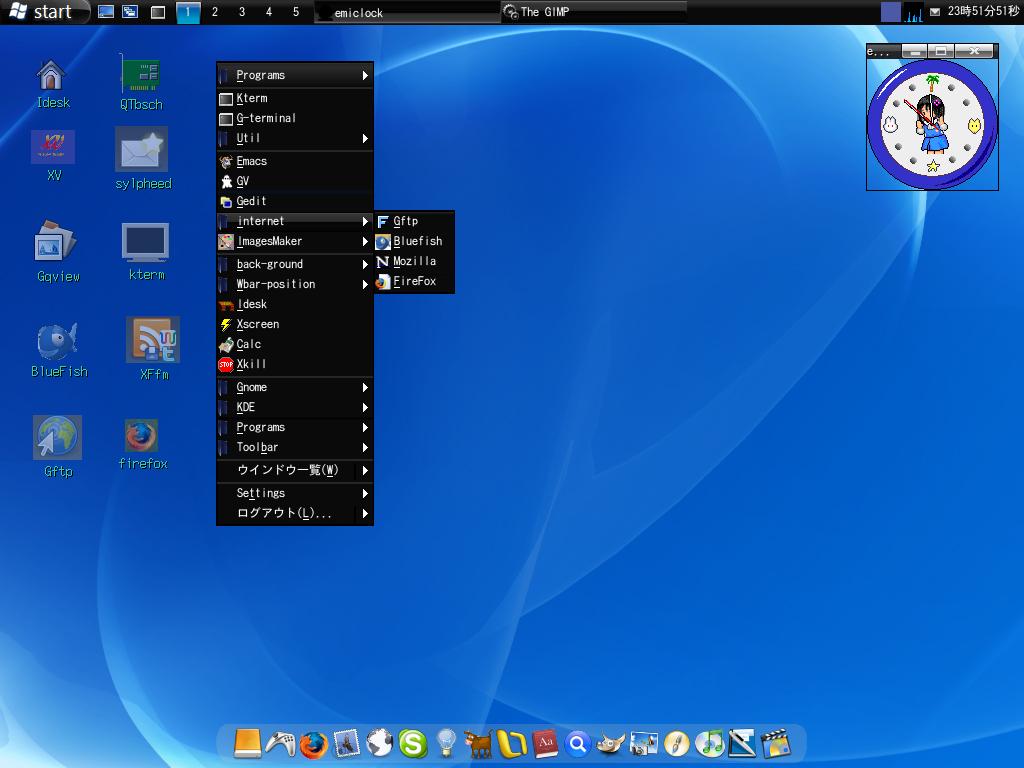The image size is (1024, 768).
Task: Switch to workspace 5 in the pager
Action: (295, 12)
